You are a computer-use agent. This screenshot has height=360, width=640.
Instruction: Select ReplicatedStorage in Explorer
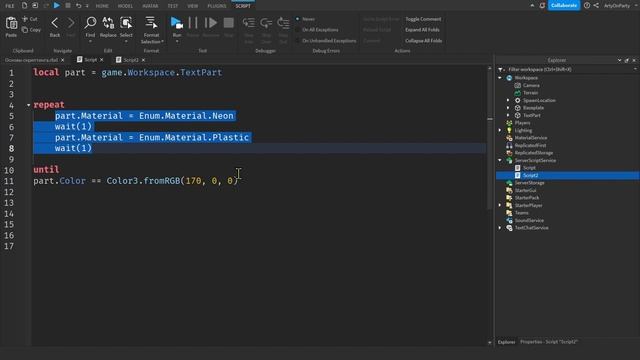(x=533, y=153)
